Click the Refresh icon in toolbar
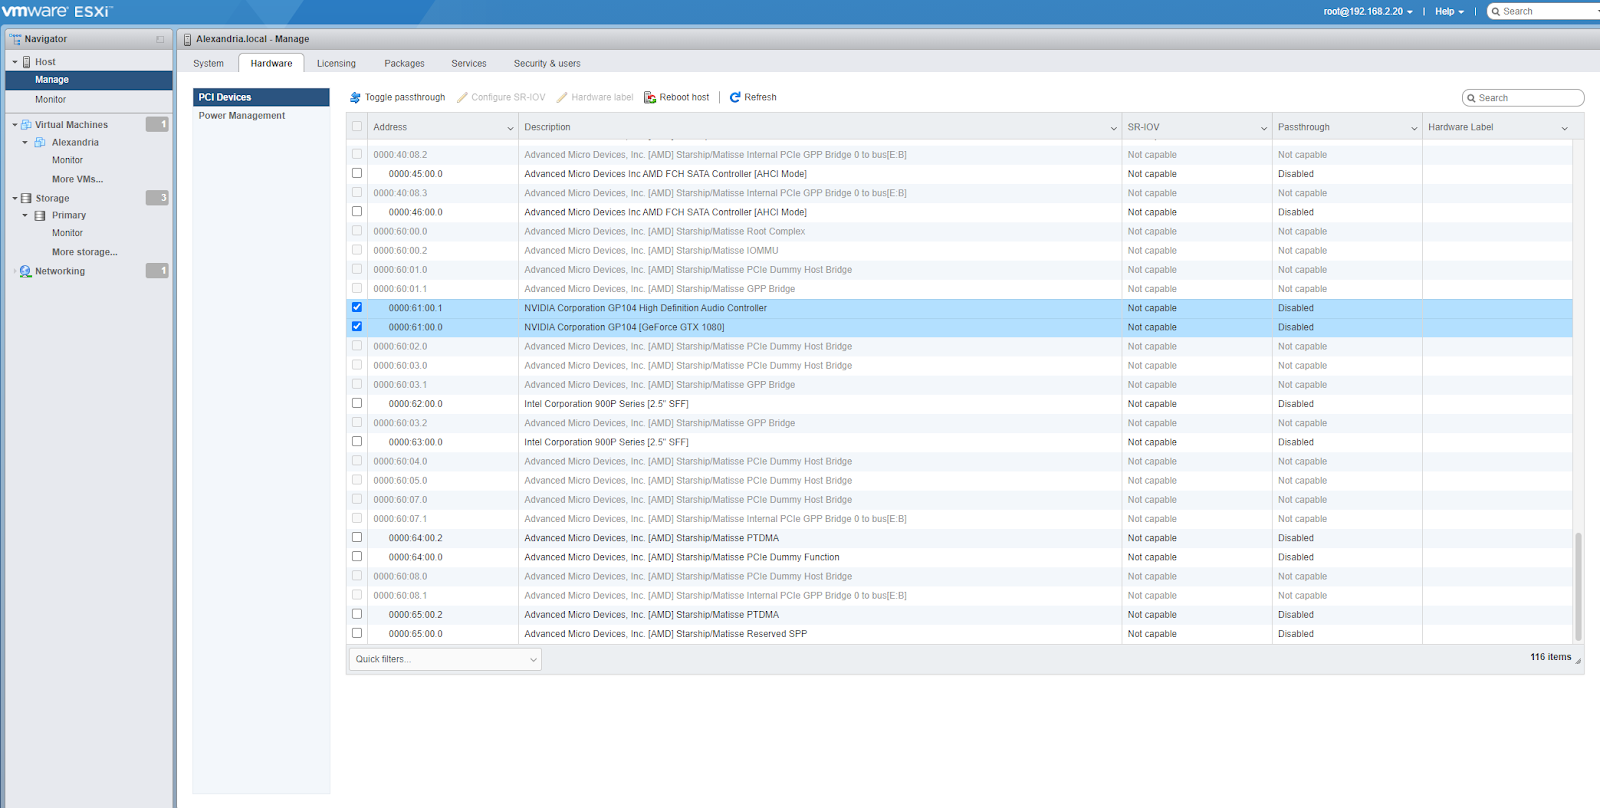Viewport: 1600px width, 808px height. (x=735, y=97)
